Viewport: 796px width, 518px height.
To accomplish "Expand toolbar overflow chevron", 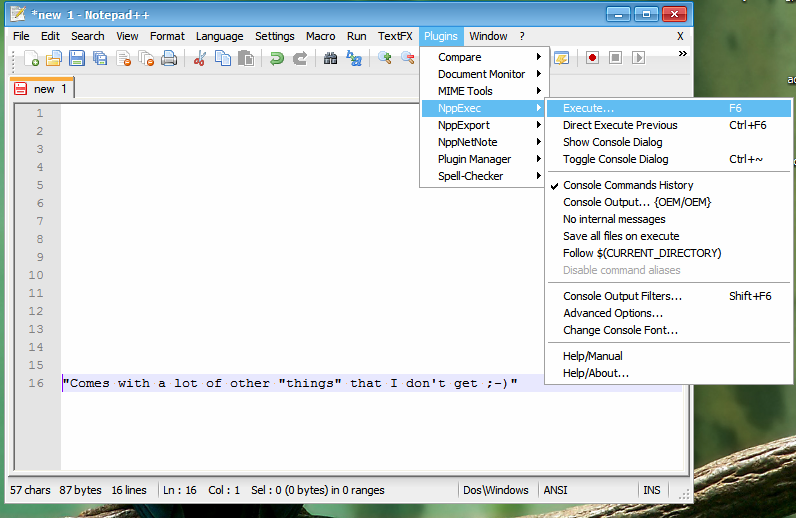I will tap(682, 53).
